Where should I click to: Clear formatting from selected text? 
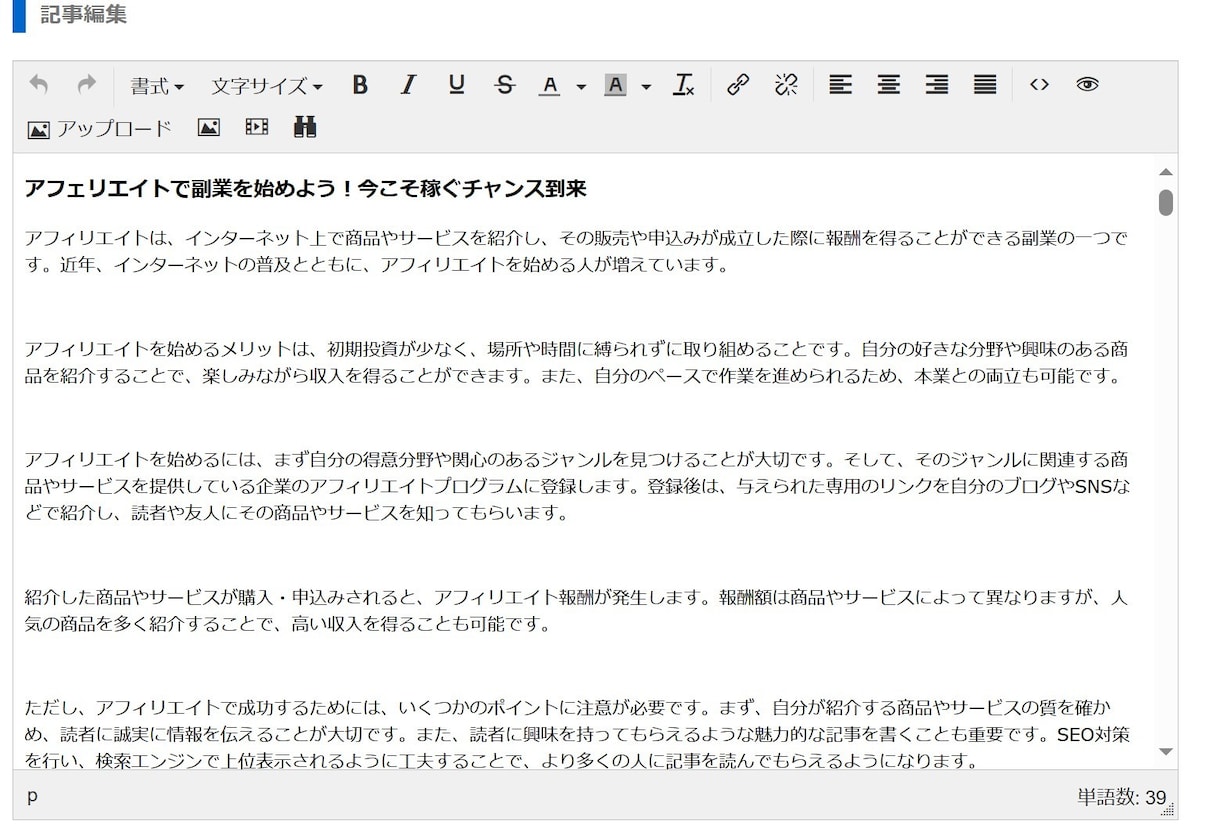683,85
